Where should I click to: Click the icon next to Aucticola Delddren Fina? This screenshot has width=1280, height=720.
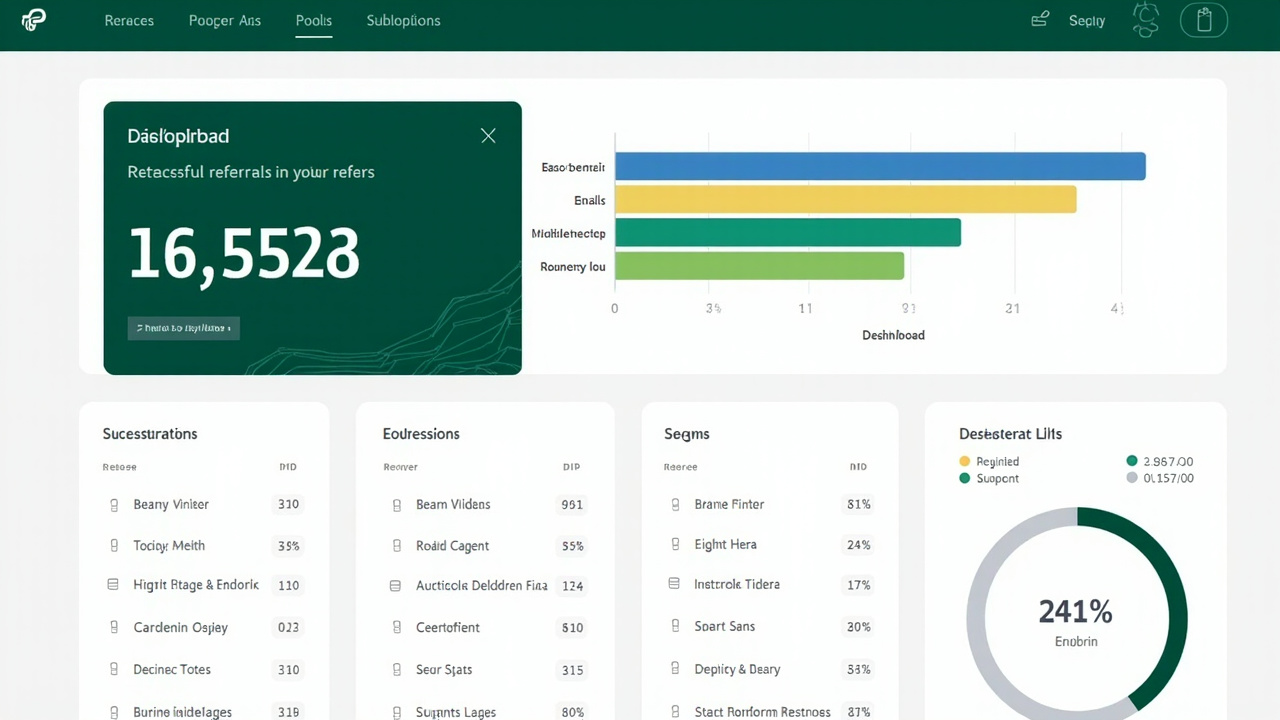point(396,585)
